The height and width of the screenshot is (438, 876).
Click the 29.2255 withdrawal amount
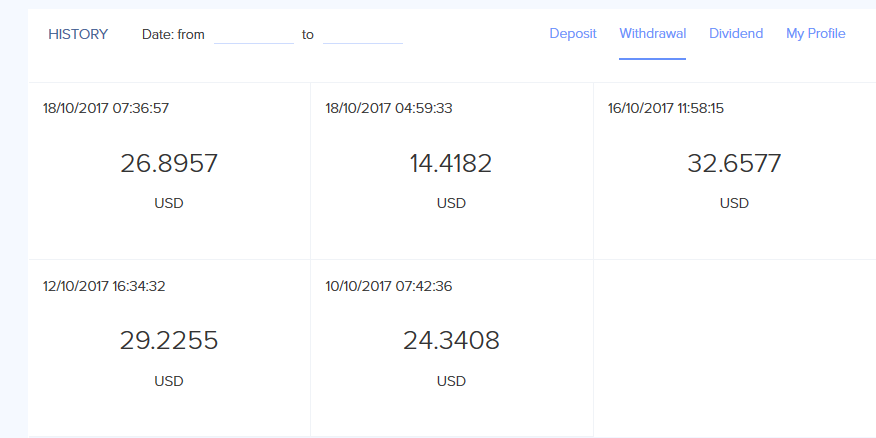point(169,341)
